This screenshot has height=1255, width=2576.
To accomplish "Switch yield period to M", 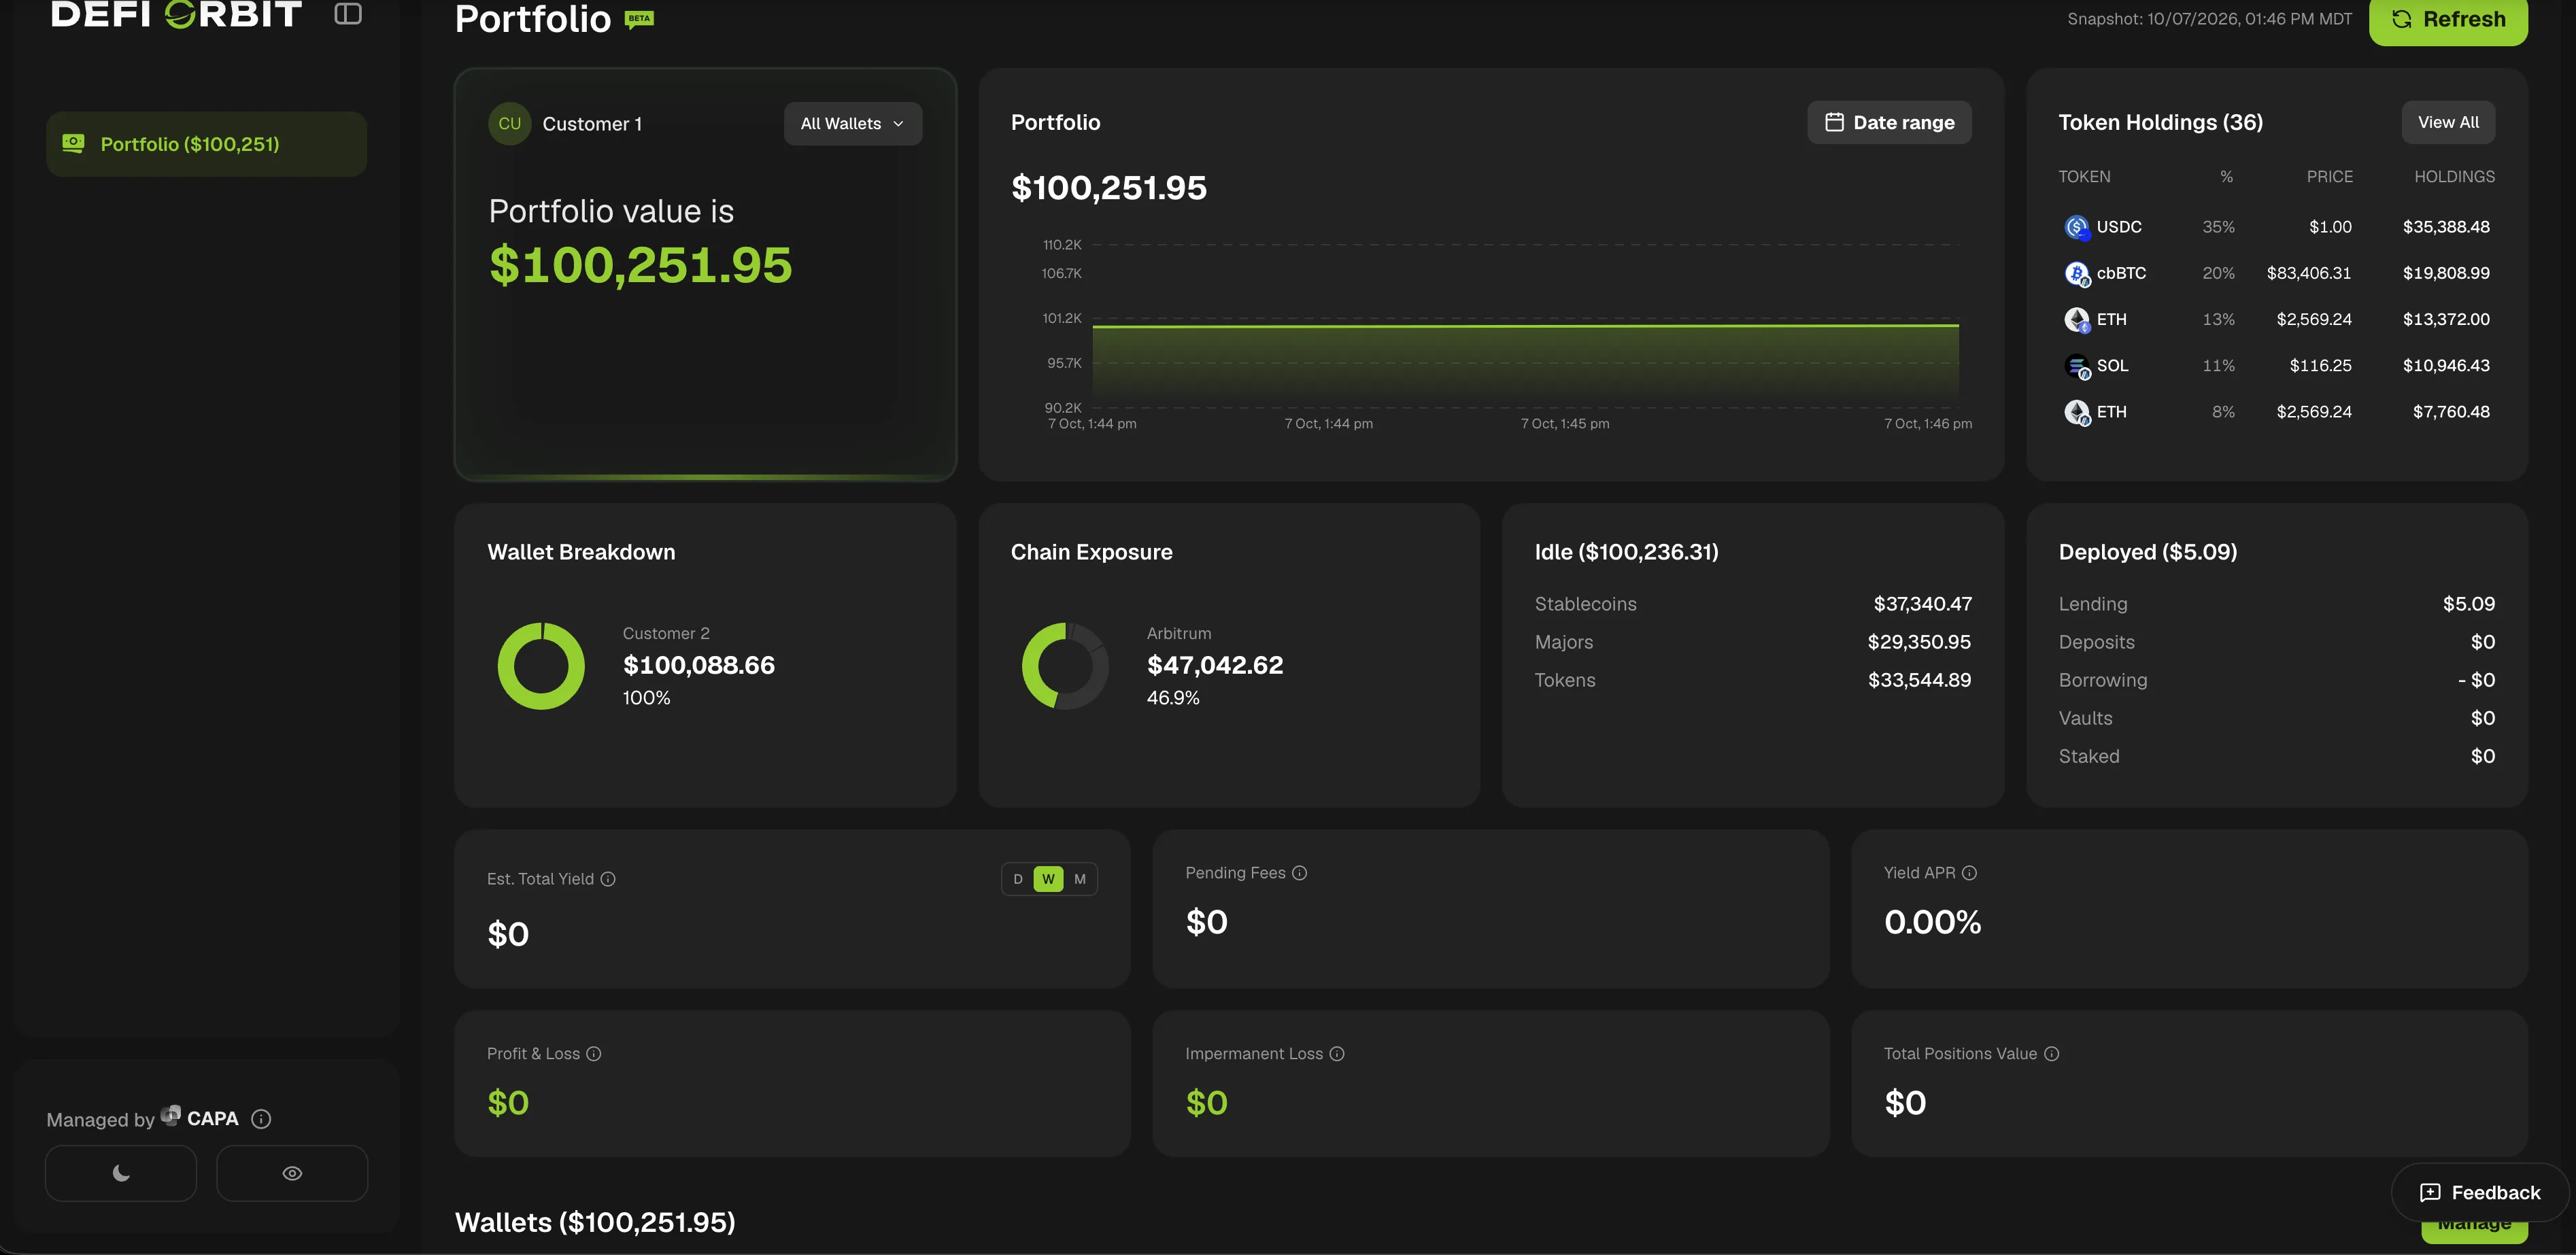I will [x=1080, y=879].
